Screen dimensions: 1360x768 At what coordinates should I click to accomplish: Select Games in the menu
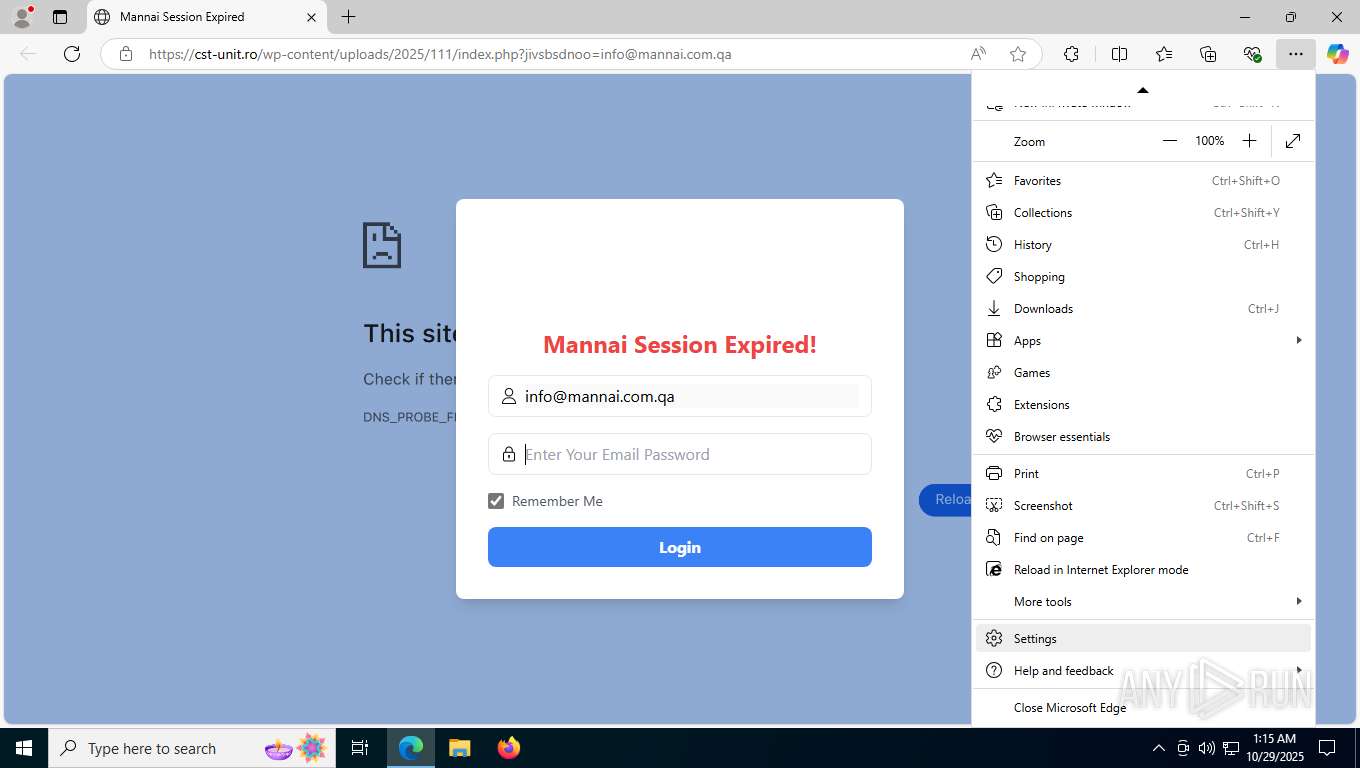point(1143,373)
